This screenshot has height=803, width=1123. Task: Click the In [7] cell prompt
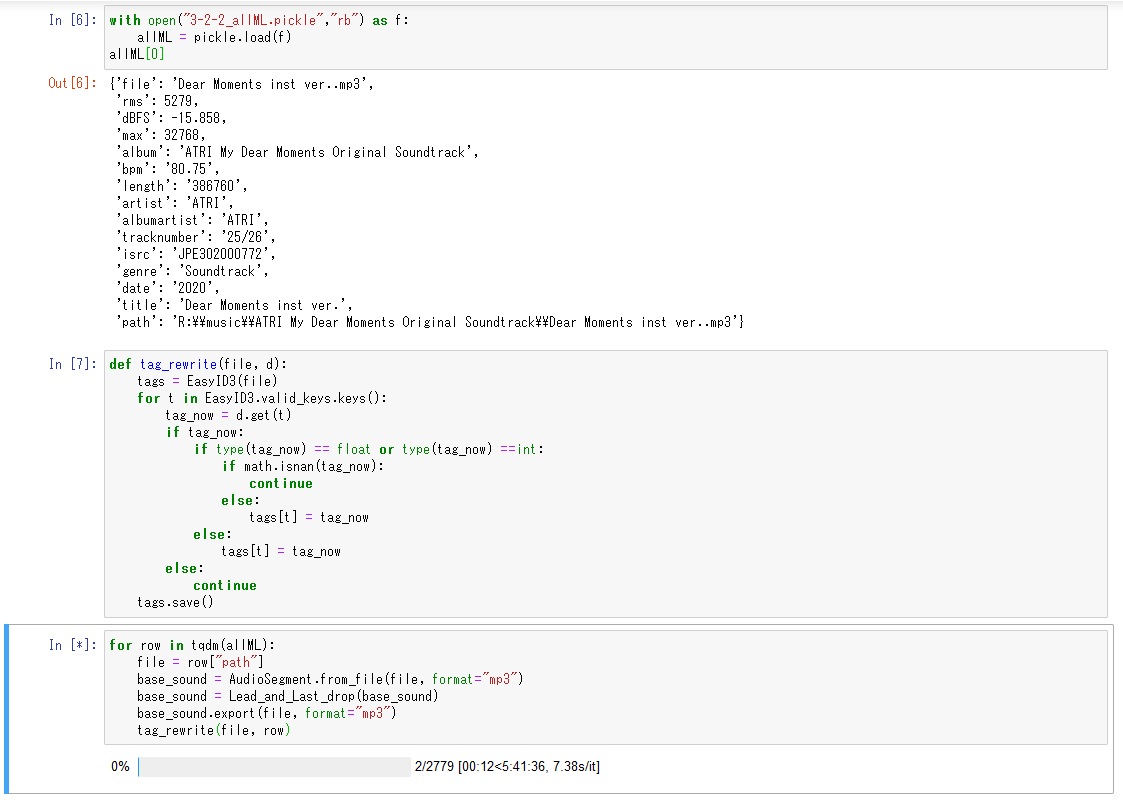[x=72, y=364]
